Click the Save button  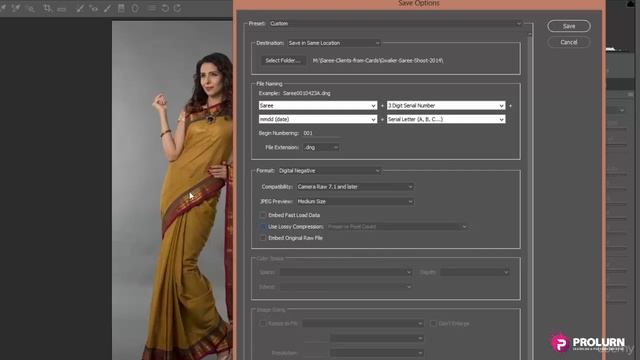[x=569, y=26]
